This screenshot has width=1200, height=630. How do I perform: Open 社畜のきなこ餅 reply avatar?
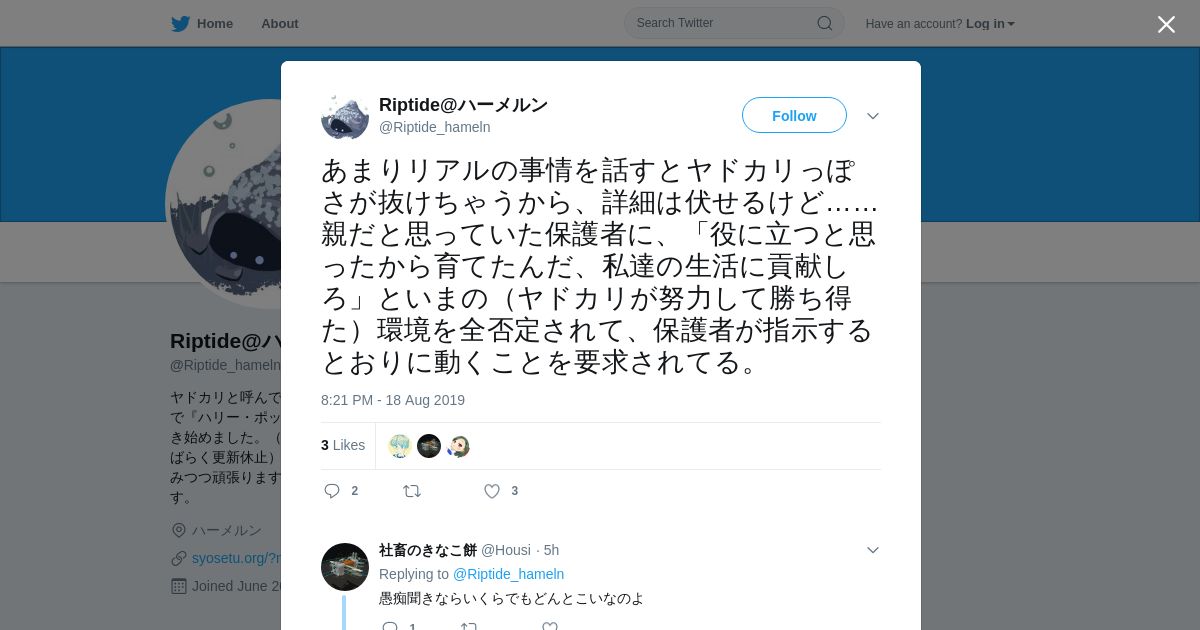pos(345,567)
